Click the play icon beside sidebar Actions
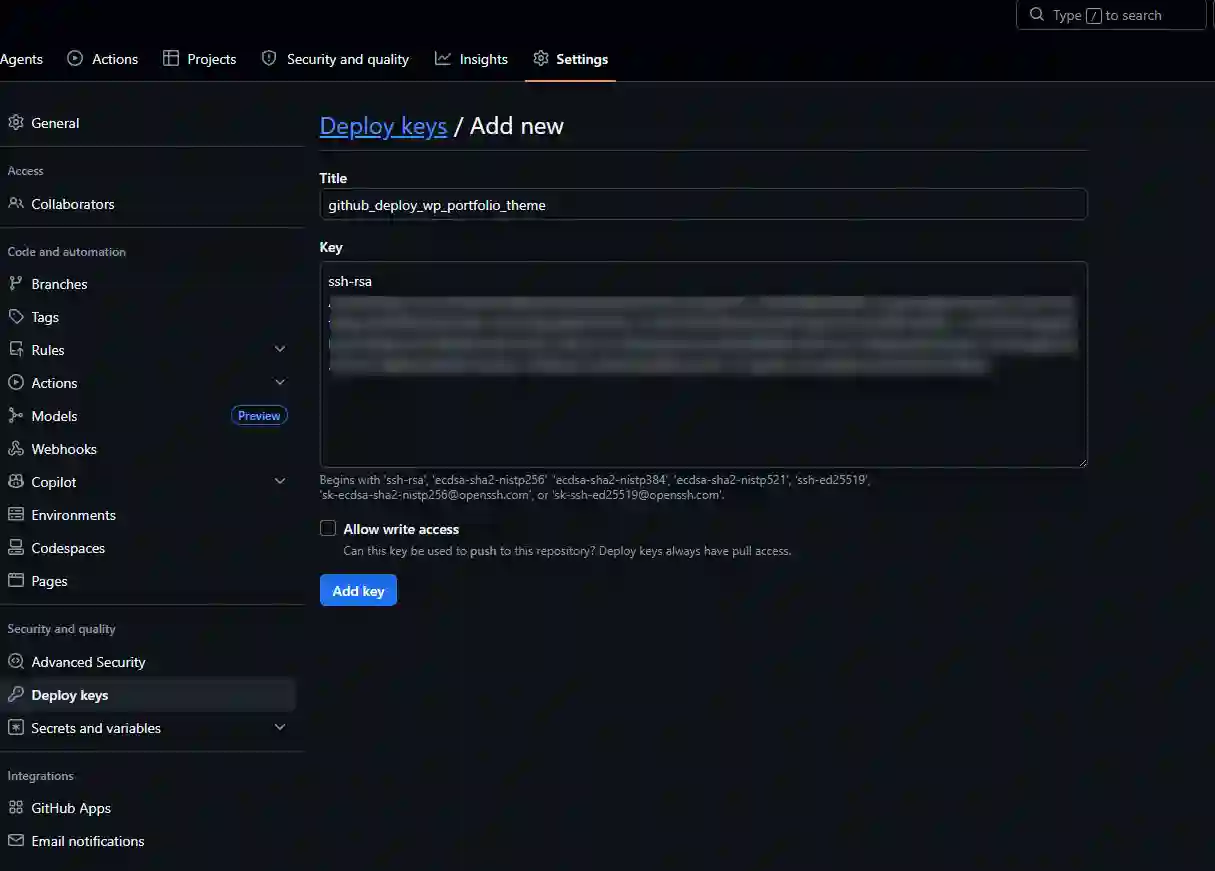Viewport: 1215px width, 871px height. click(15, 383)
